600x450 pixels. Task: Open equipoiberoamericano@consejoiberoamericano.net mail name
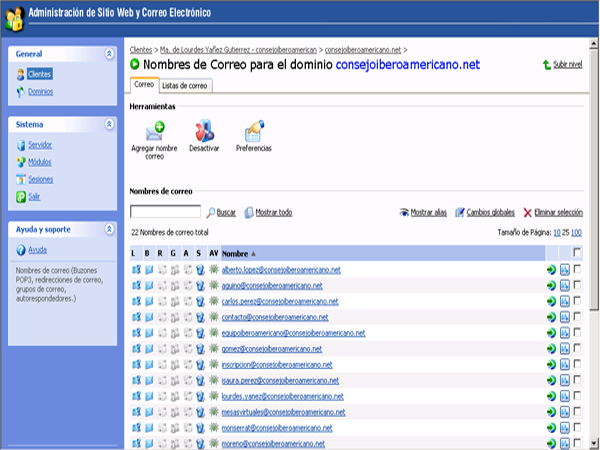pos(293,333)
